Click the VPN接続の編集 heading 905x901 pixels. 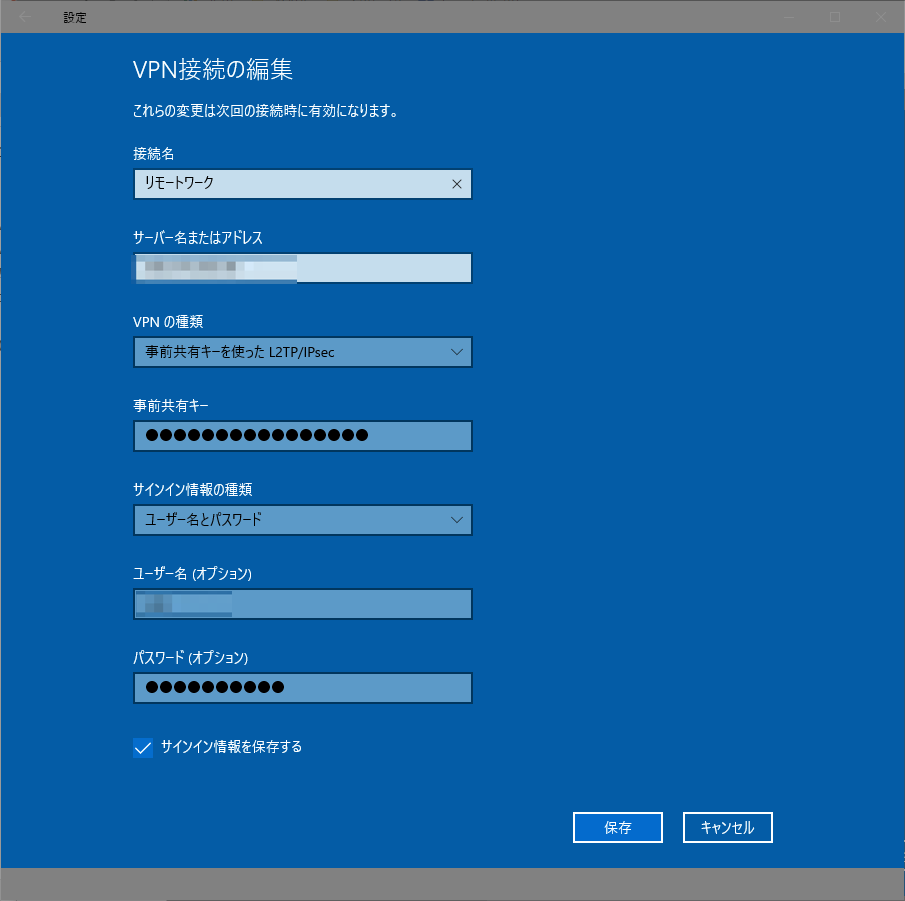212,69
